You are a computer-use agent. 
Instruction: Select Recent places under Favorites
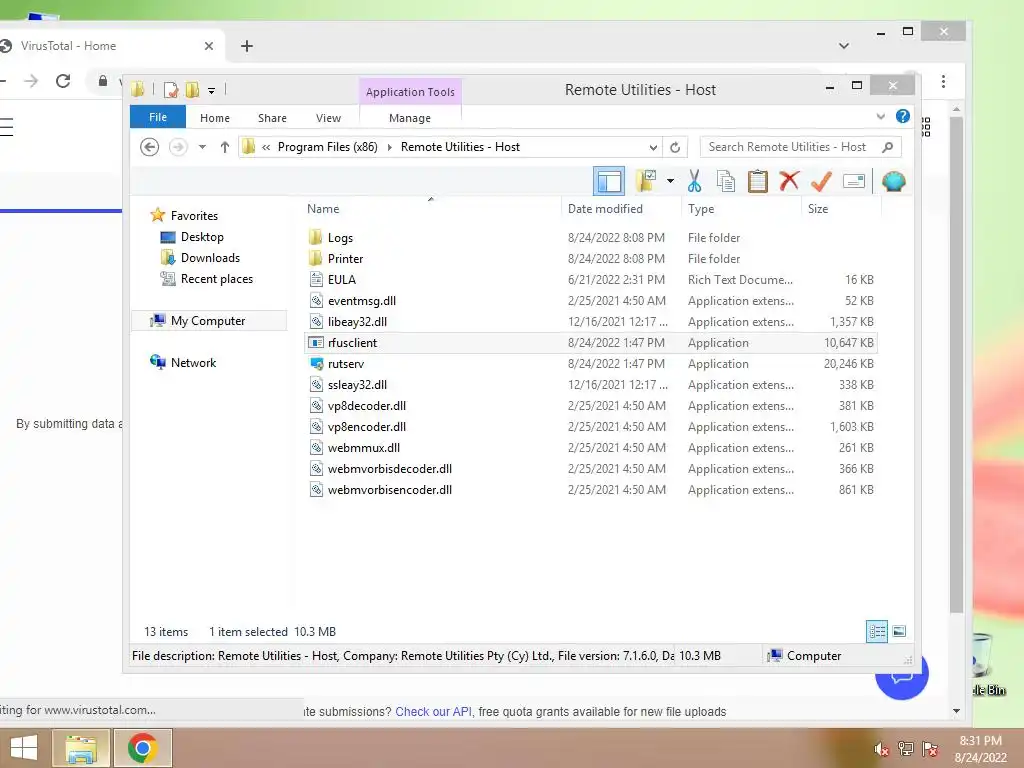click(x=217, y=279)
